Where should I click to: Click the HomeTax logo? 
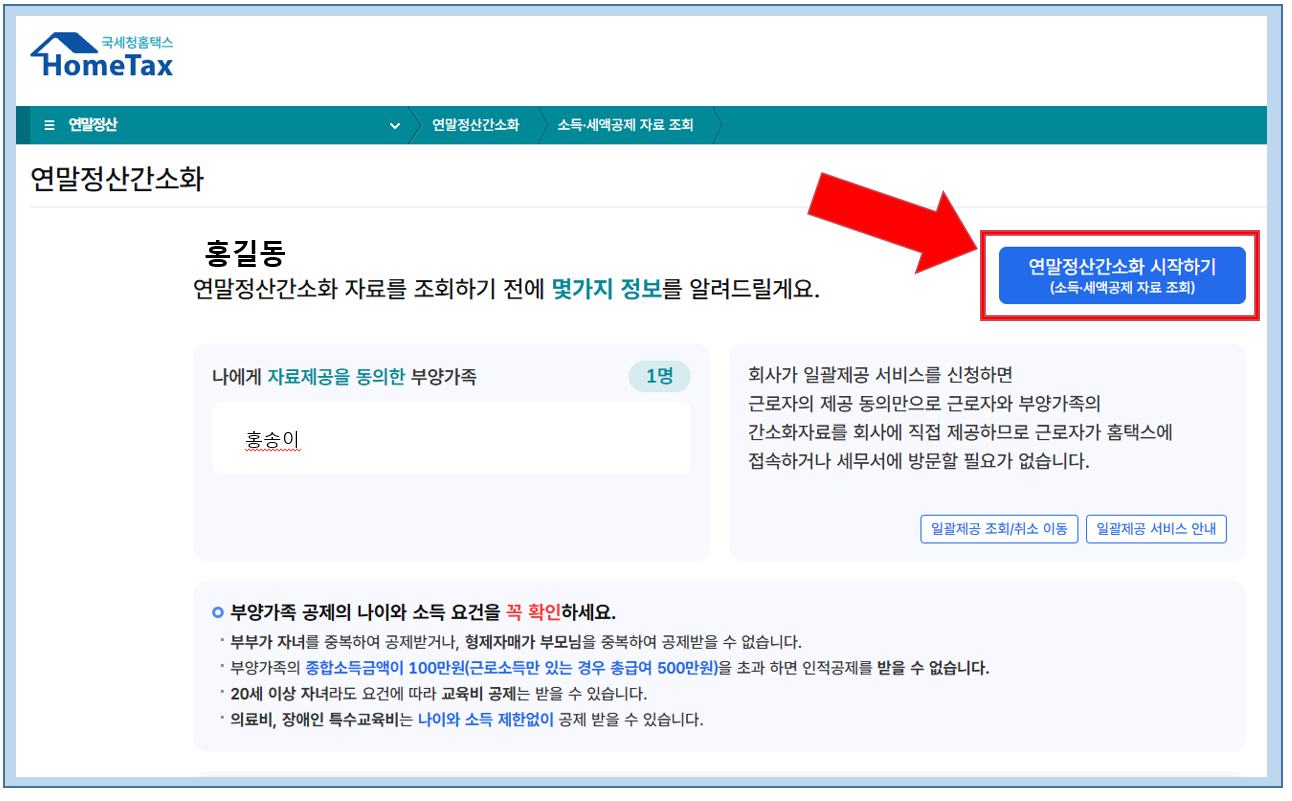pyautogui.click(x=102, y=56)
